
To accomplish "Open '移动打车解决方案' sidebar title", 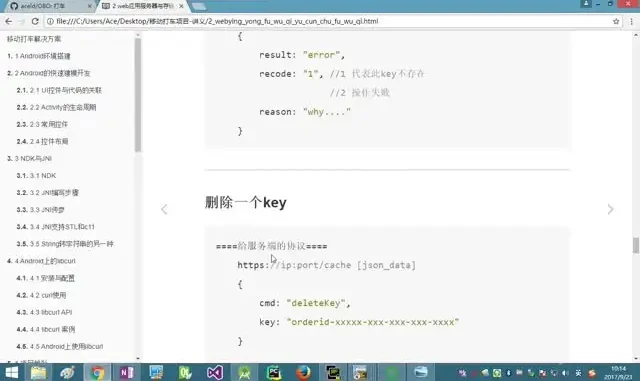I will coord(34,39).
